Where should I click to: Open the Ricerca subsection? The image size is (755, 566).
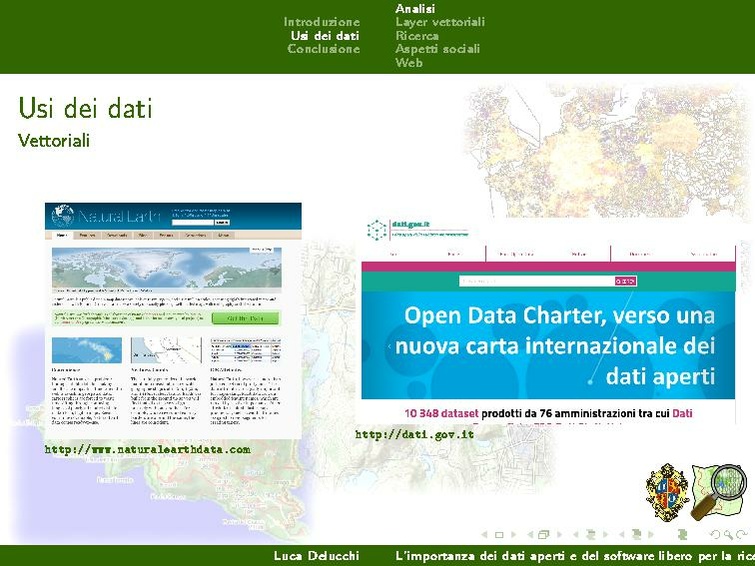417,36
